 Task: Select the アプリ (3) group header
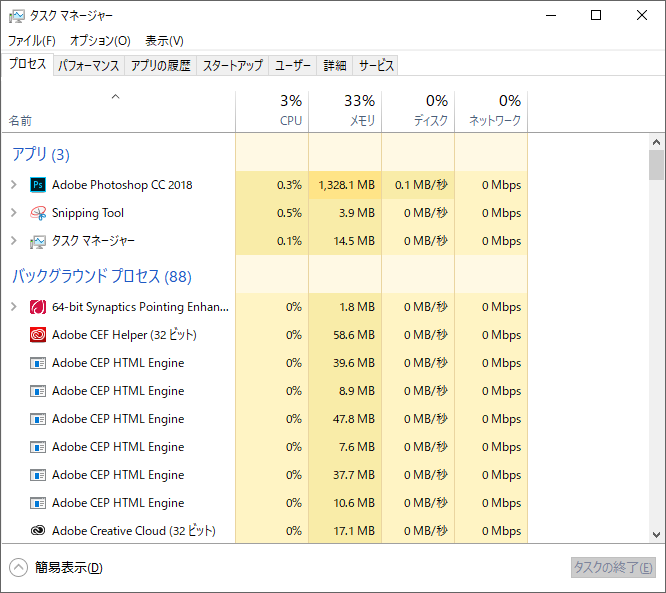coord(41,154)
